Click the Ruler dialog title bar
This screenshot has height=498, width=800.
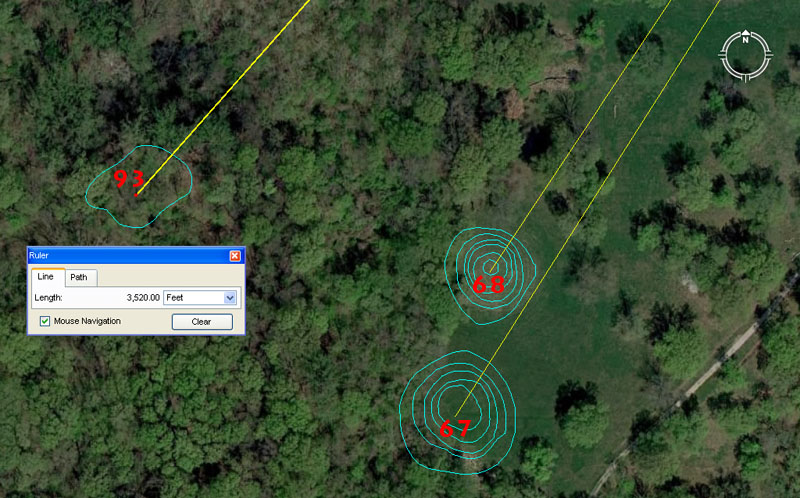(x=120, y=256)
